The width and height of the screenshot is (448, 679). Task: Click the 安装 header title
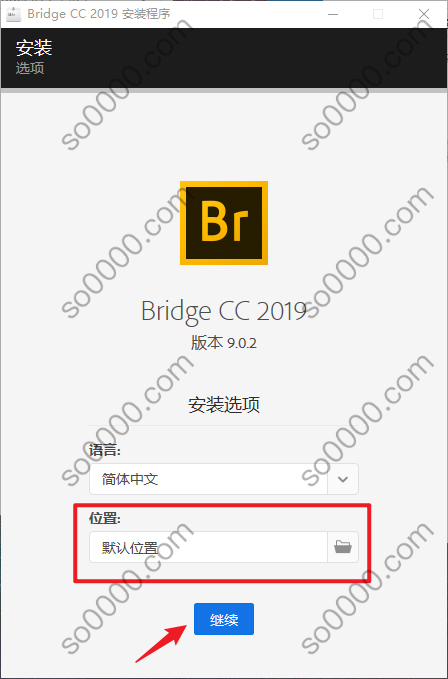click(x=34, y=48)
